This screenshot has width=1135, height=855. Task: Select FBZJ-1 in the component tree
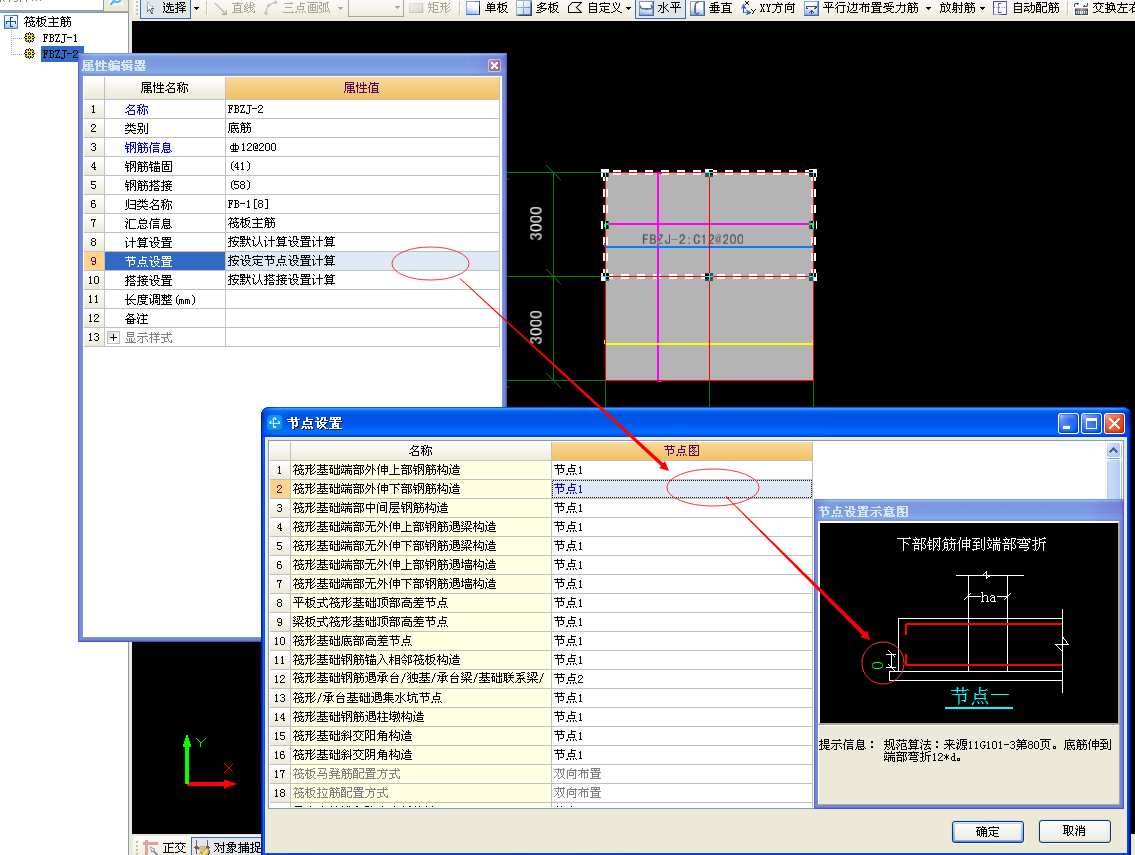click(60, 38)
